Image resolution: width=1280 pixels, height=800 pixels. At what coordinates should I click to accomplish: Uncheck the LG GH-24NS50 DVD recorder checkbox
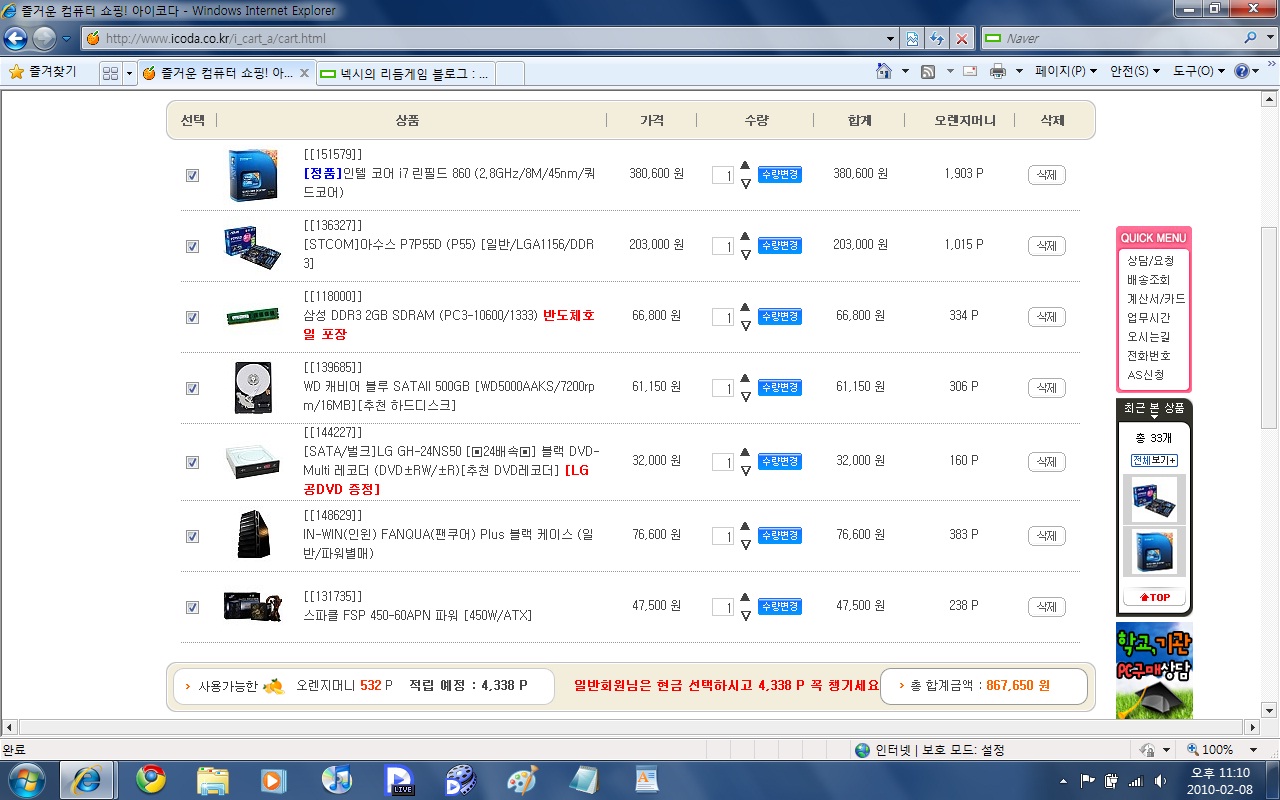192,462
